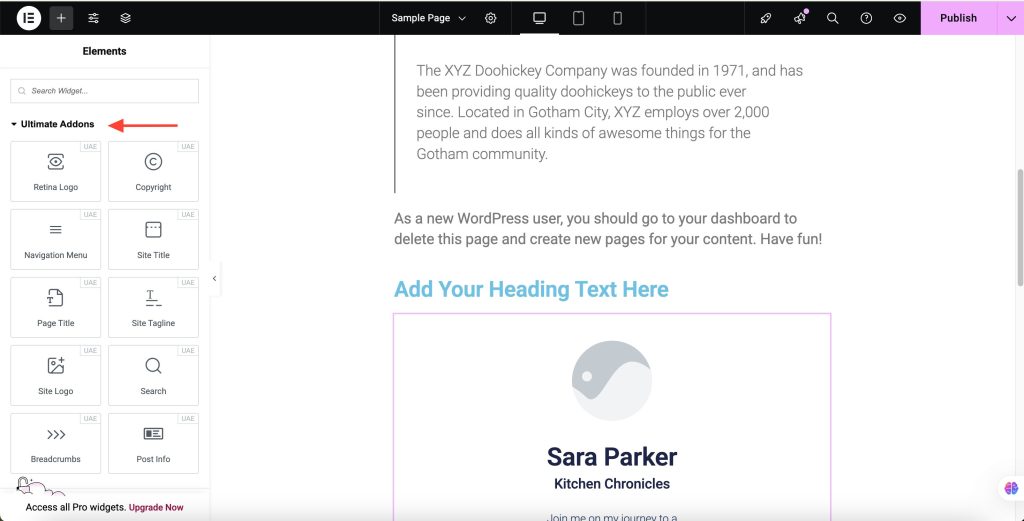Select the Page Title widget

pyautogui.click(x=56, y=308)
